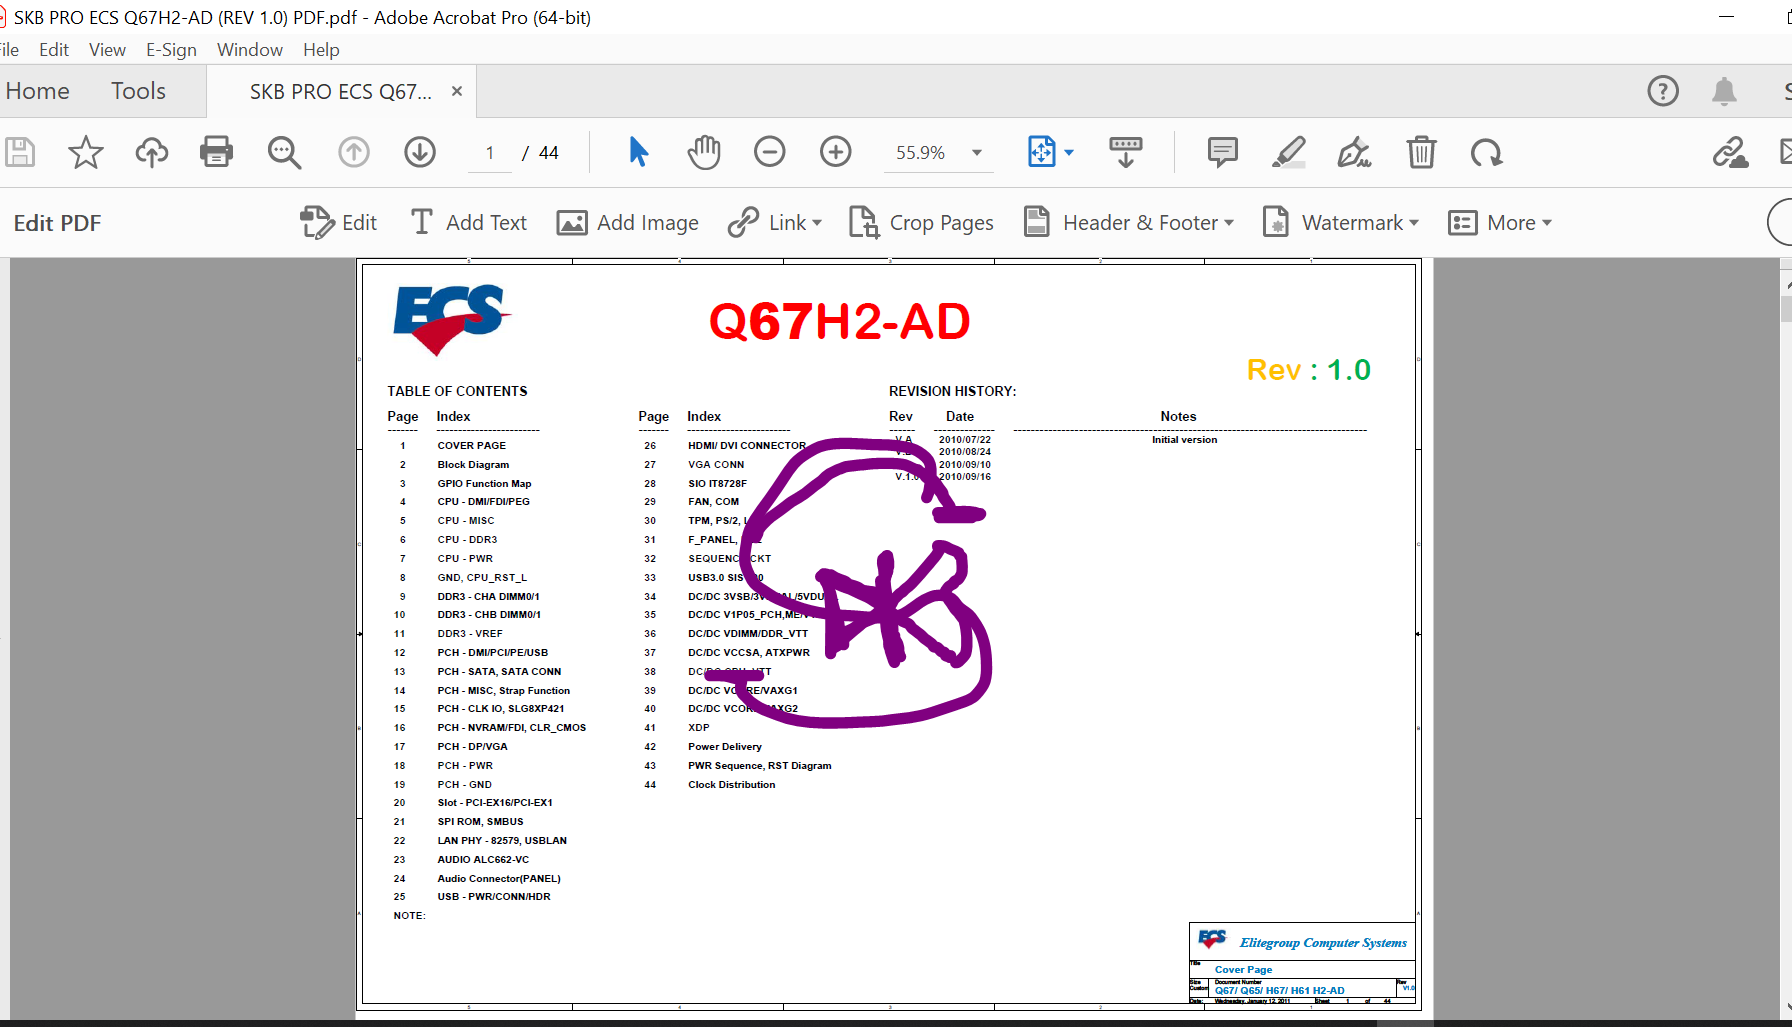Click the 'TABLE OF CONTENTS' heading
The image size is (1792, 1027).
[x=457, y=391]
